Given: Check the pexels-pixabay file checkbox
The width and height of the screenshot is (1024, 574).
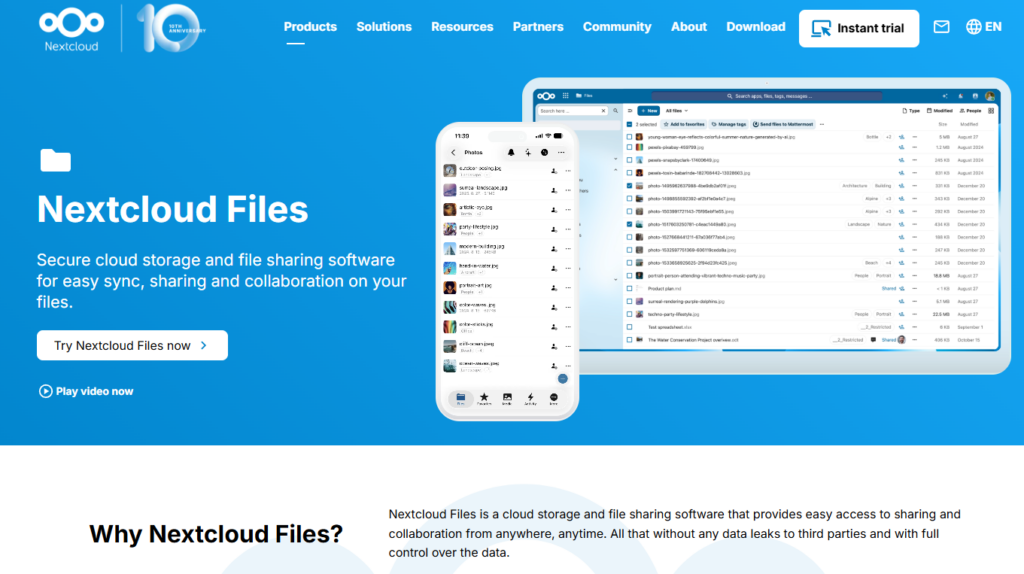Looking at the screenshot, I should (630, 148).
